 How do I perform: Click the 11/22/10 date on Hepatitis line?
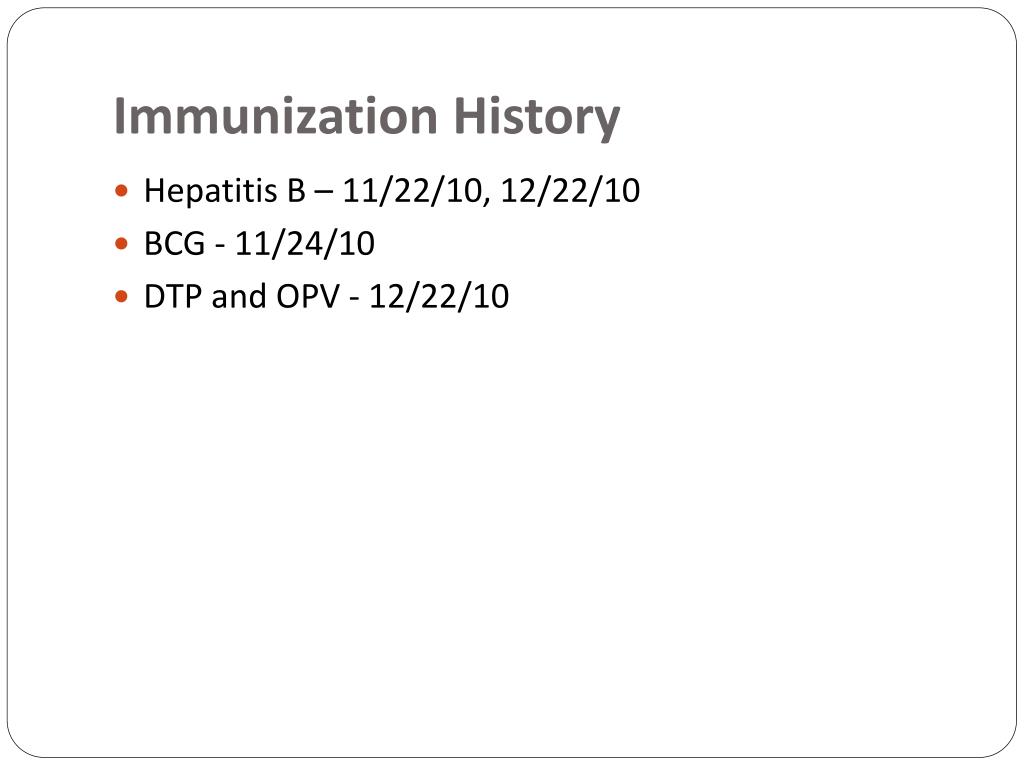[x=412, y=191]
